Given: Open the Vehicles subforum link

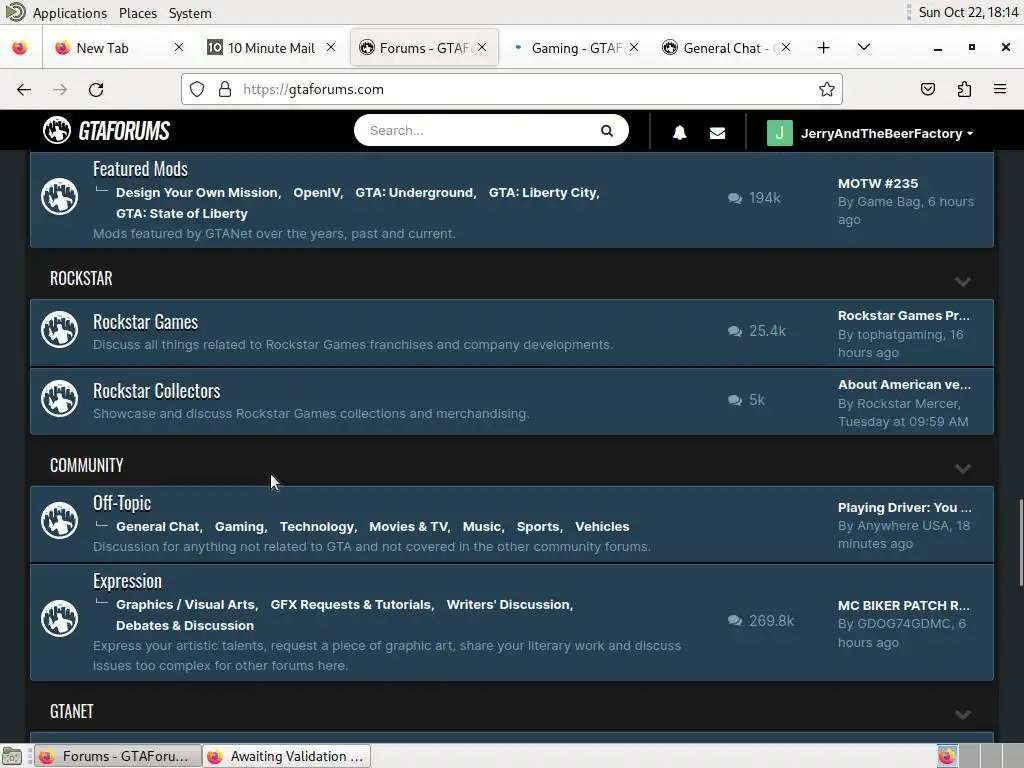Looking at the screenshot, I should [x=602, y=526].
